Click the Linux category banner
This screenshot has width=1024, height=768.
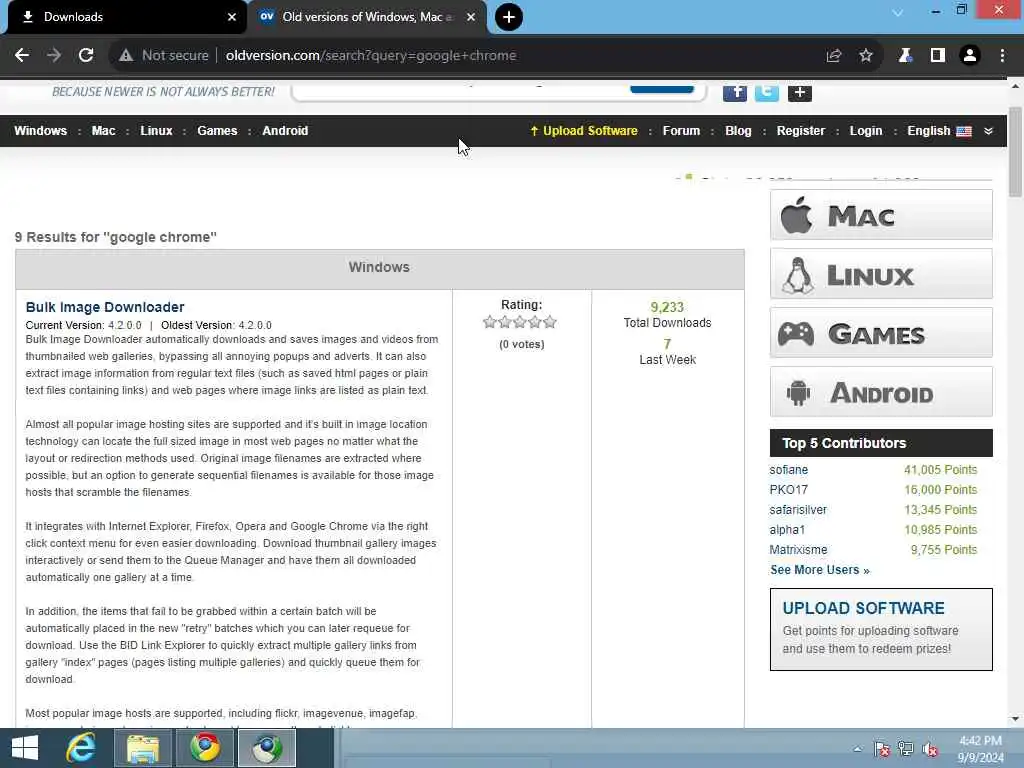point(881,274)
